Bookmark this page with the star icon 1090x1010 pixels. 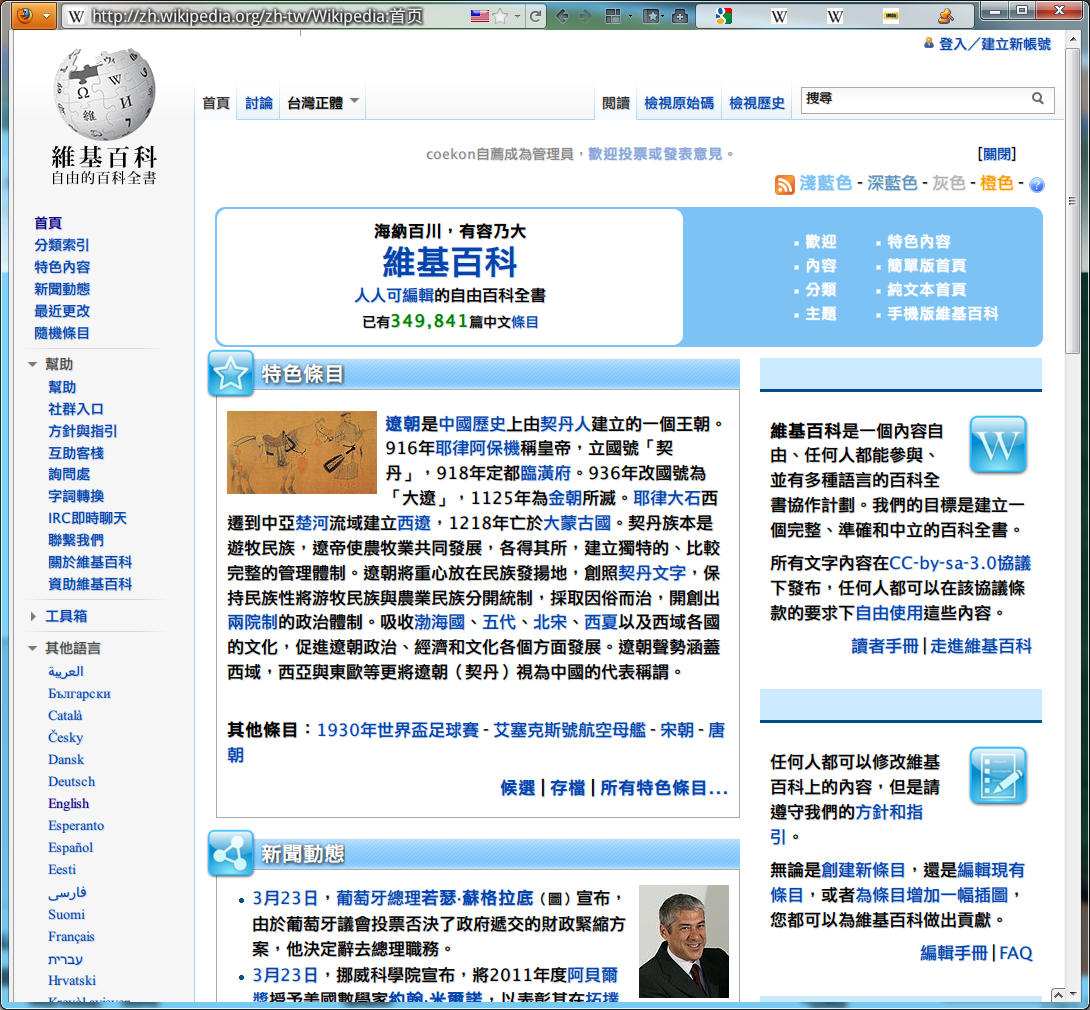500,16
